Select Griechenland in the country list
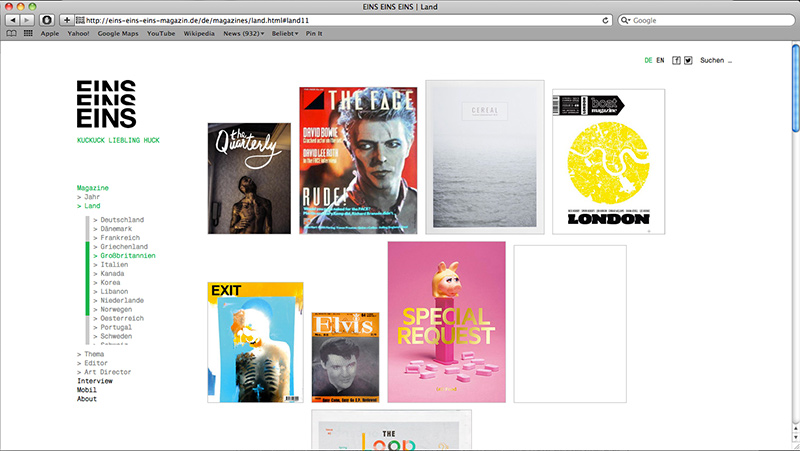Screen dimensions: 800x451 pyautogui.click(x=120, y=247)
